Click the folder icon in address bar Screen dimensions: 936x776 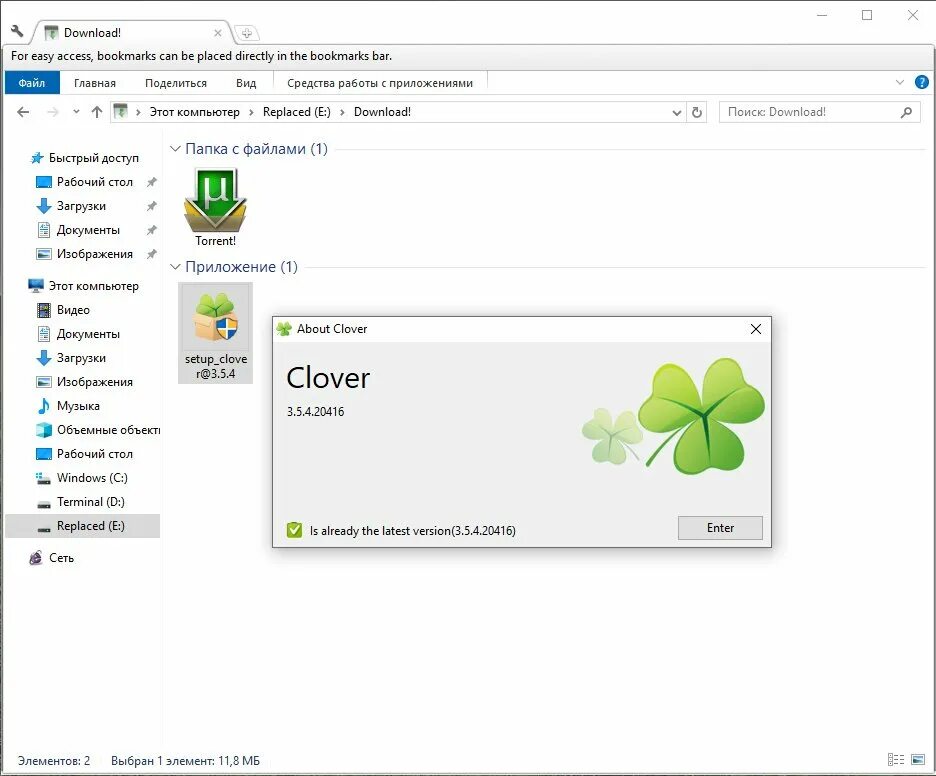click(x=121, y=112)
